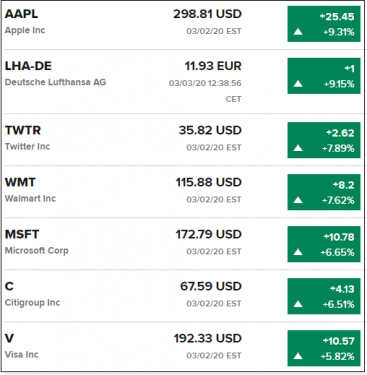The height and width of the screenshot is (375, 367).
Task: Click the MSFT ticker symbol
Action: (22, 234)
